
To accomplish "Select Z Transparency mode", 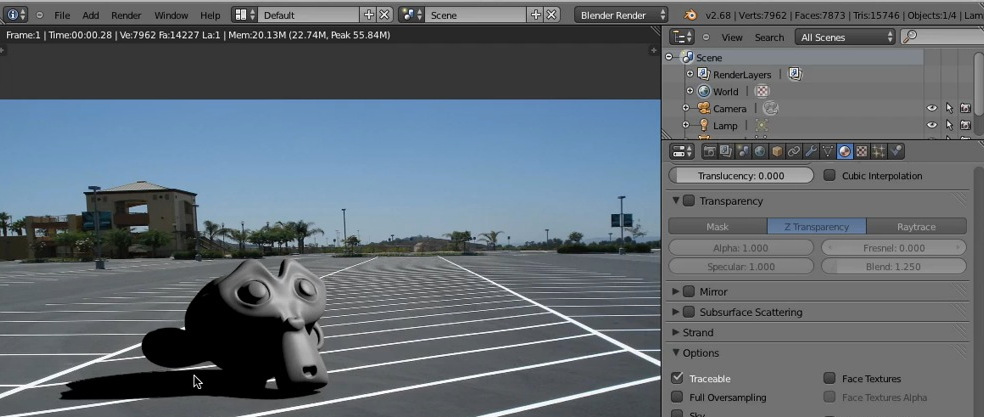I will click(817, 226).
